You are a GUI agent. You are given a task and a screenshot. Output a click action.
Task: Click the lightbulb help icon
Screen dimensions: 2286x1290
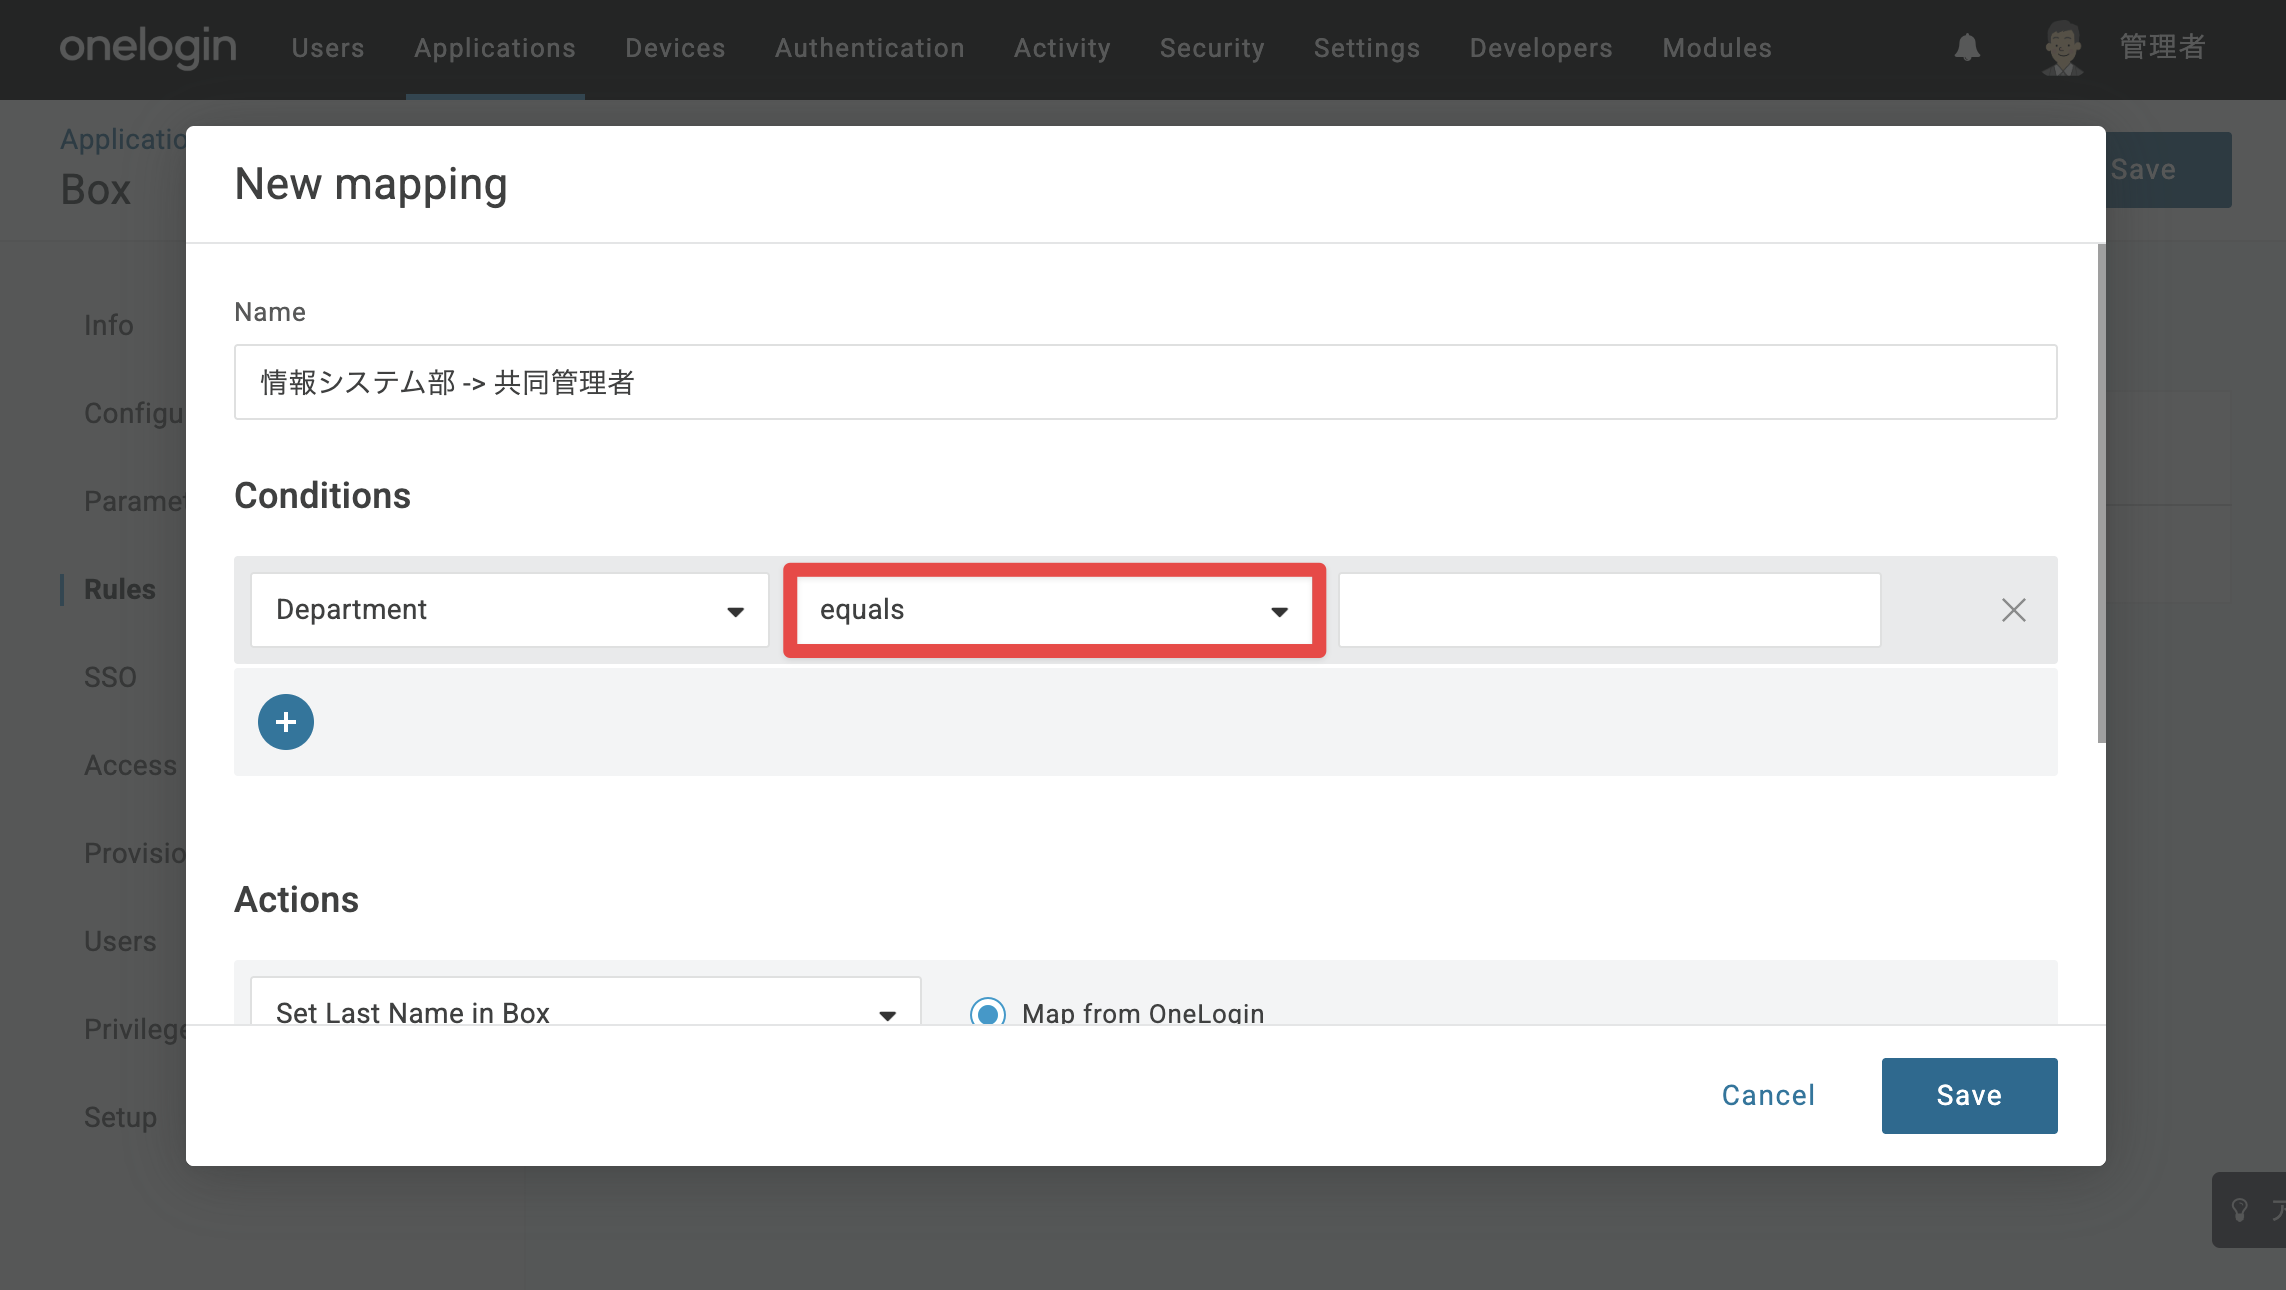(x=2240, y=1210)
